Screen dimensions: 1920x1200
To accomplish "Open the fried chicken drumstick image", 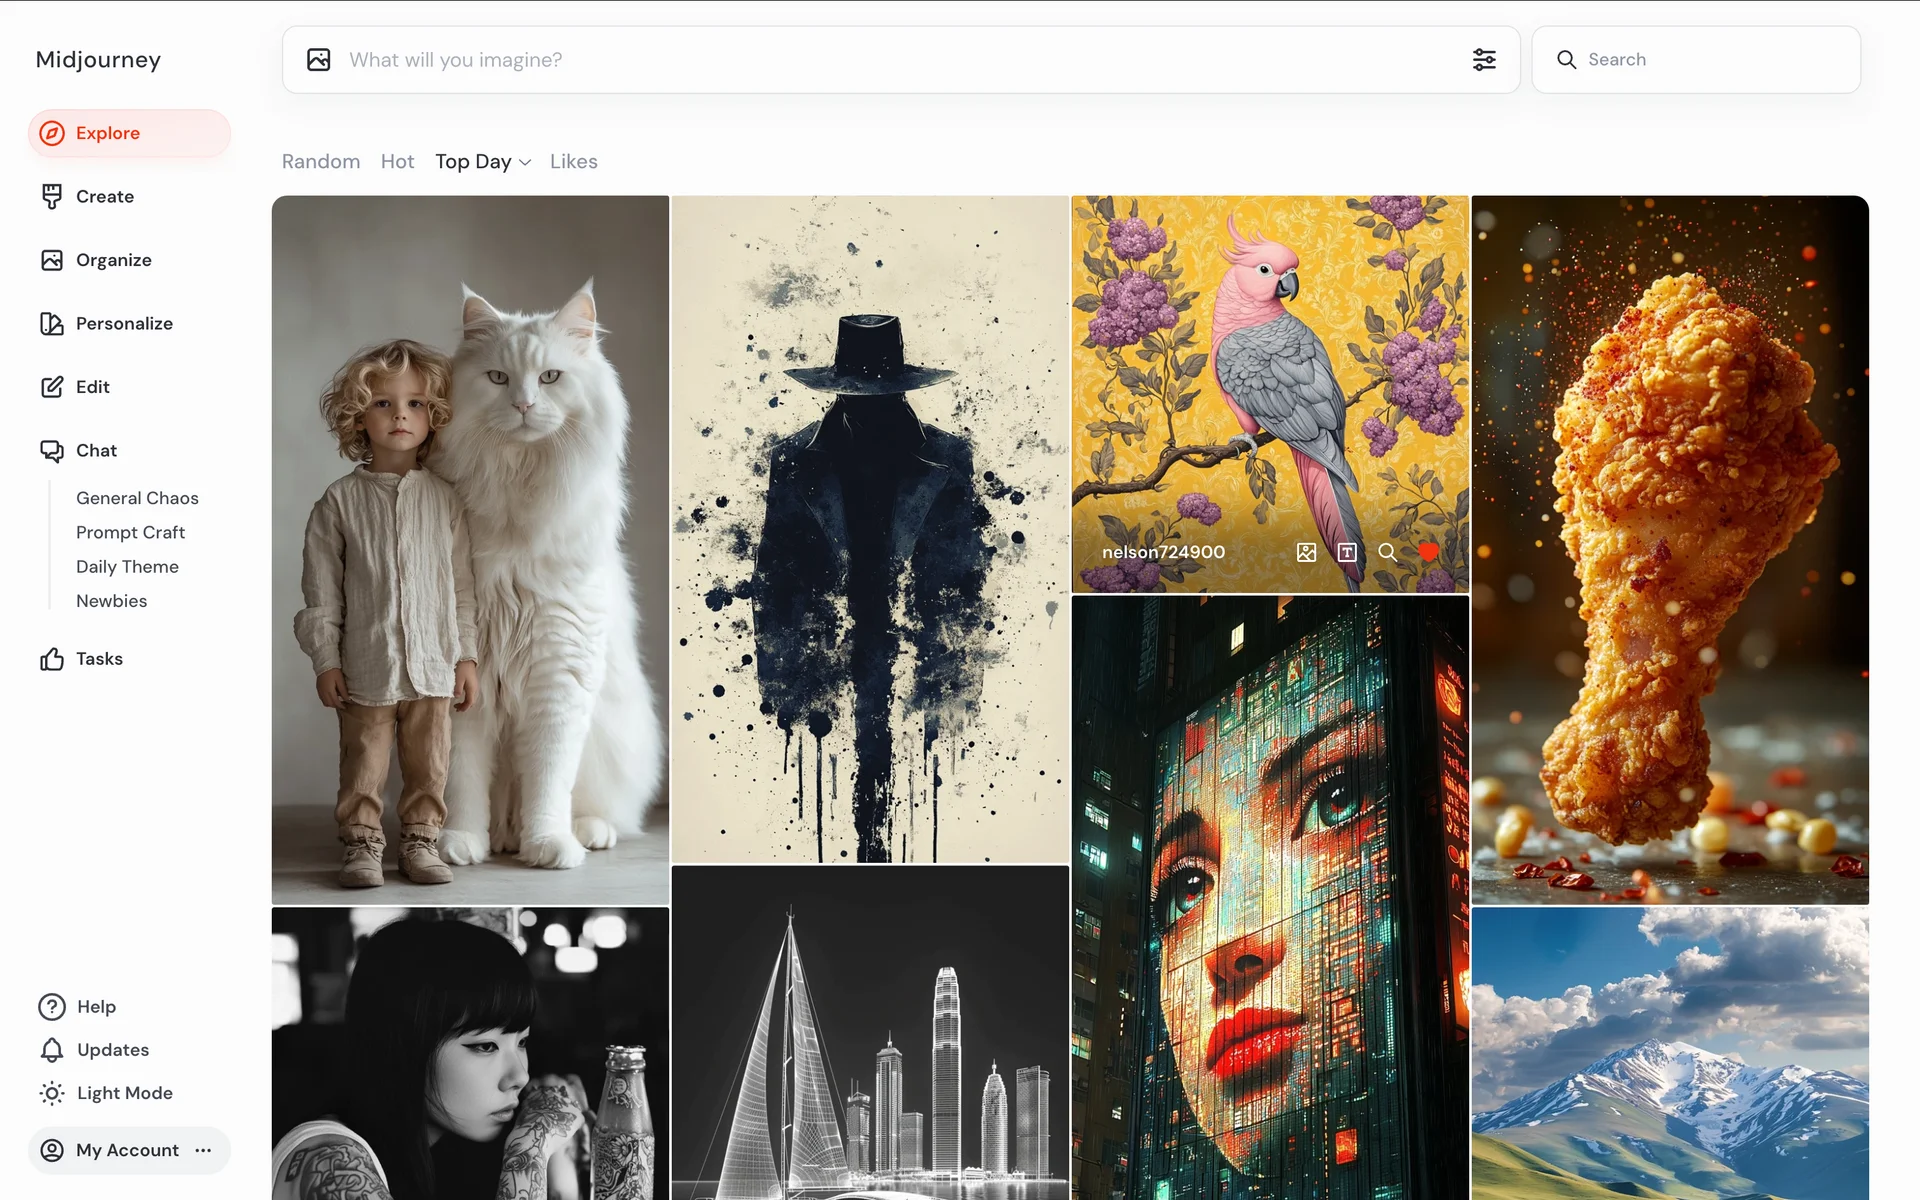I will 1670,550.
